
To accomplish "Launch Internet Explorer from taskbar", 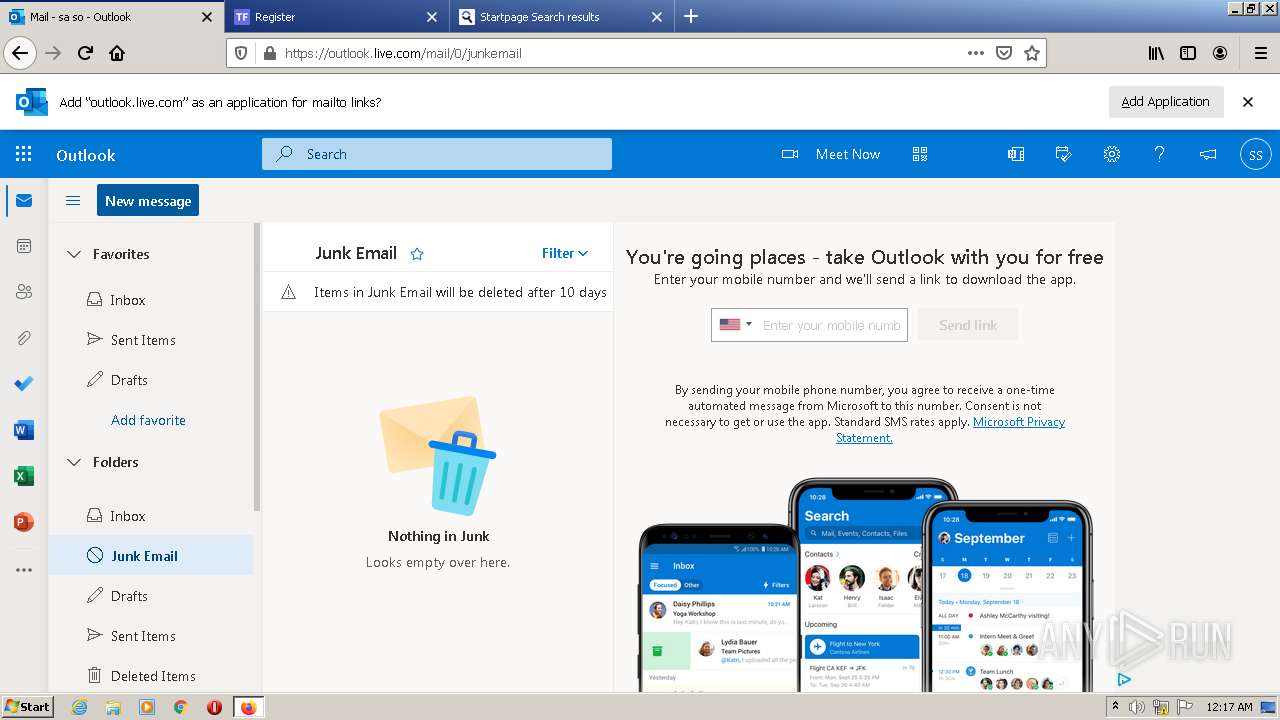I will point(79,707).
